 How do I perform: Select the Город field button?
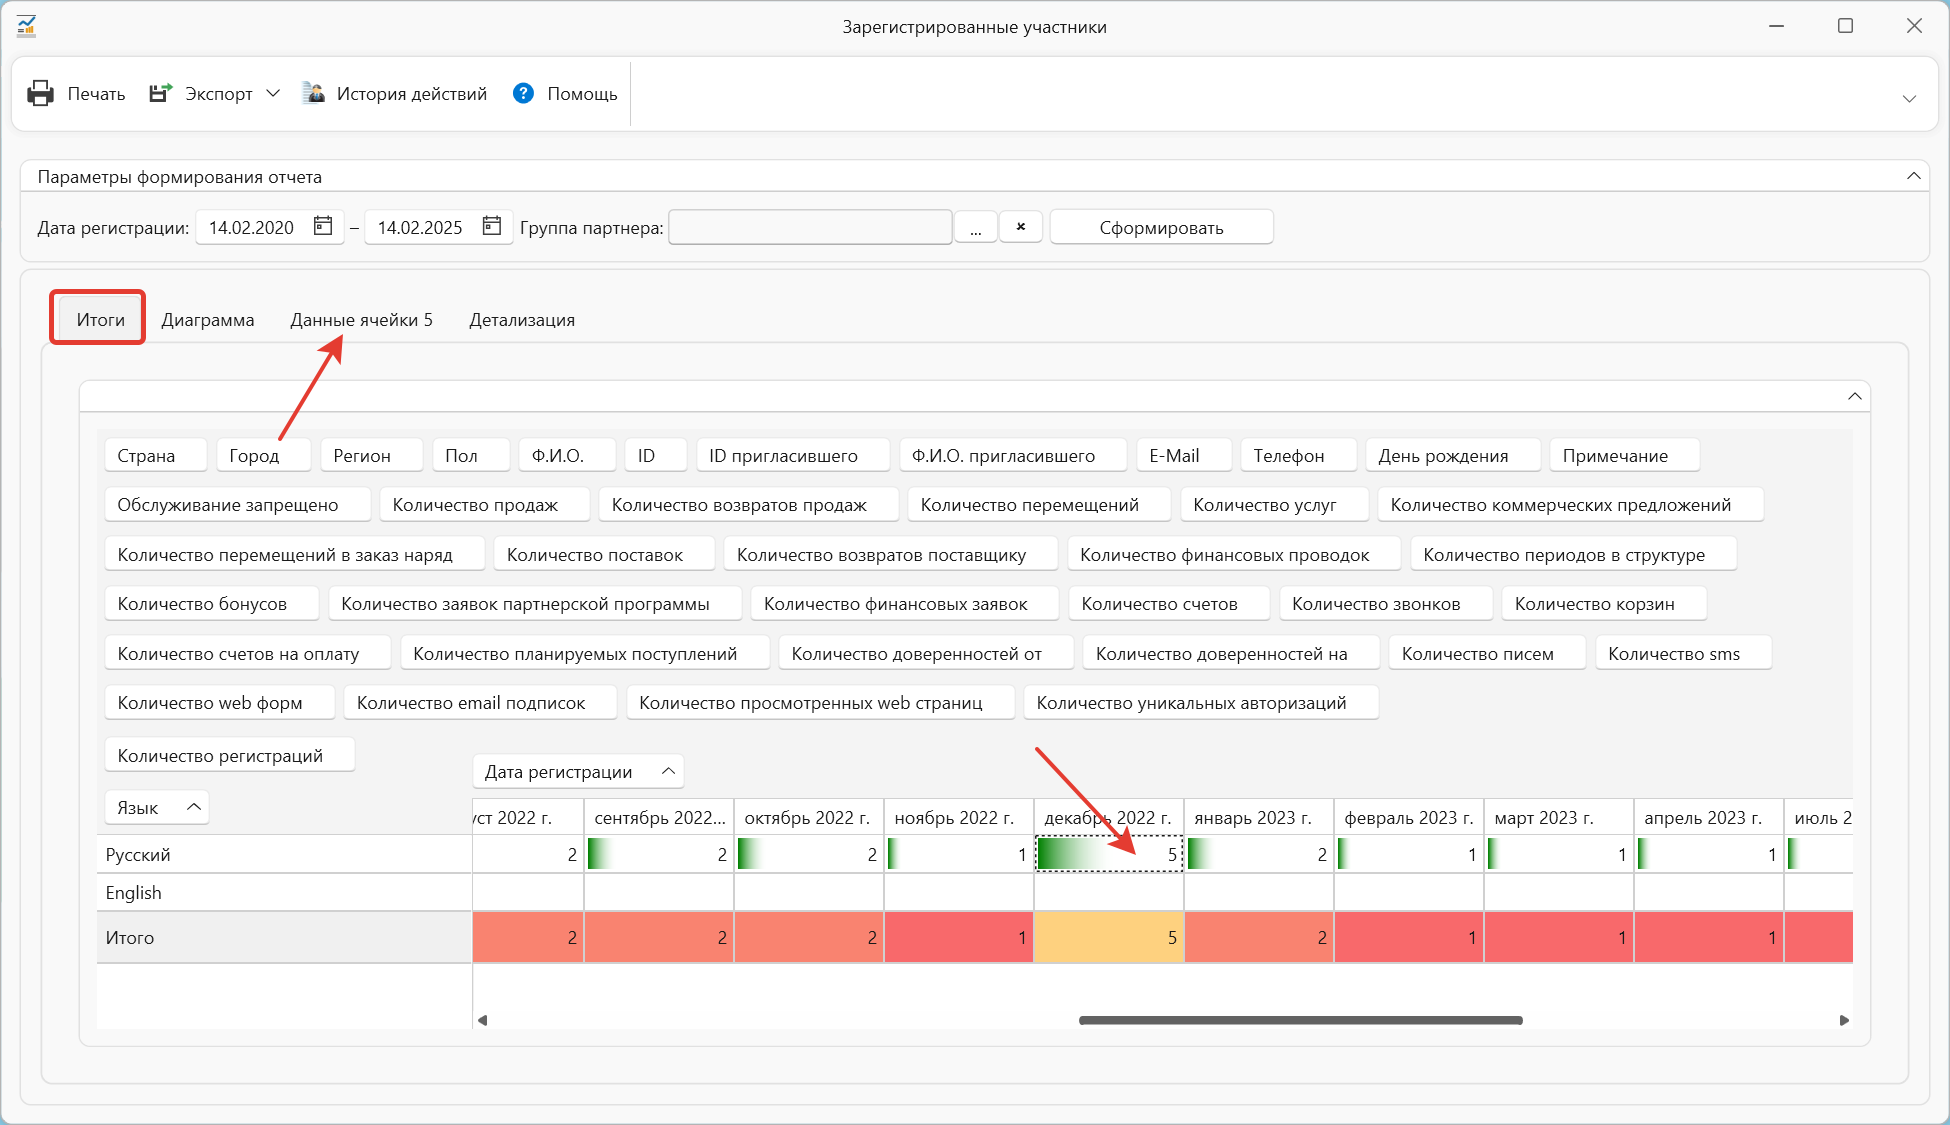coord(263,455)
